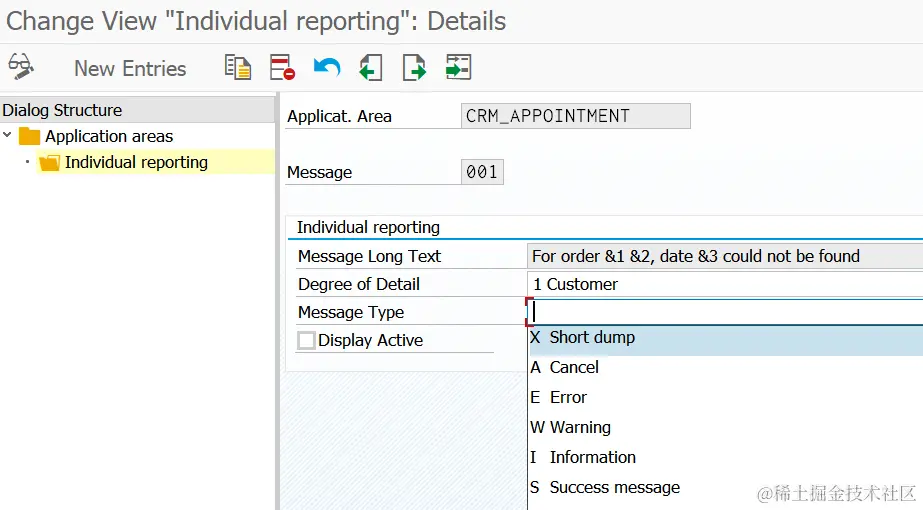Click the Dialog Structure panel header

137,110
